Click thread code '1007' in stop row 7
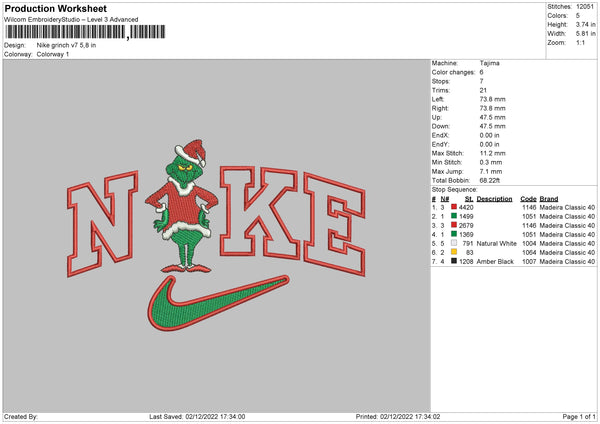 pyautogui.click(x=529, y=261)
